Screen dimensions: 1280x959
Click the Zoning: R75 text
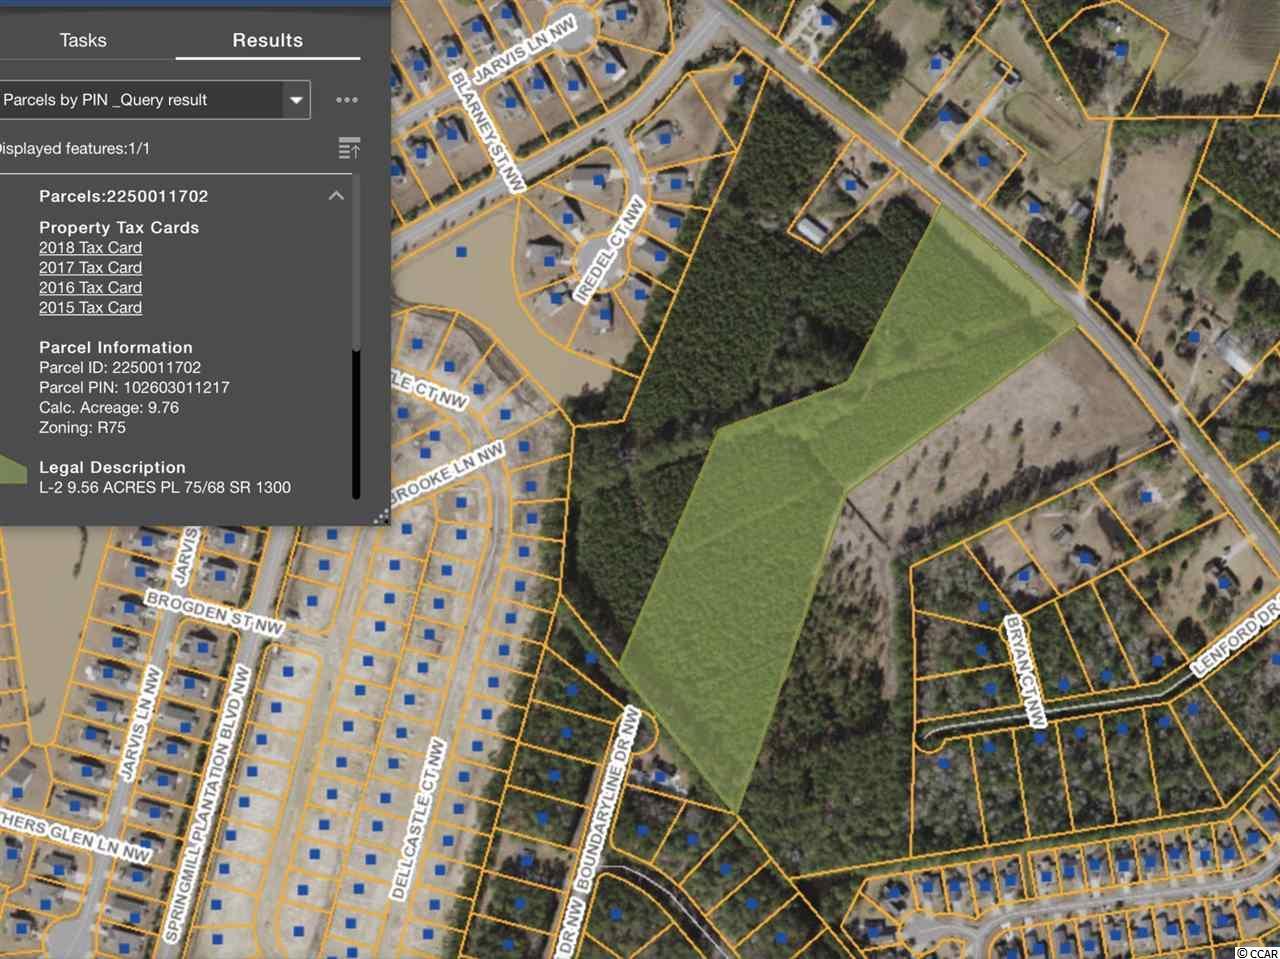pos(82,427)
